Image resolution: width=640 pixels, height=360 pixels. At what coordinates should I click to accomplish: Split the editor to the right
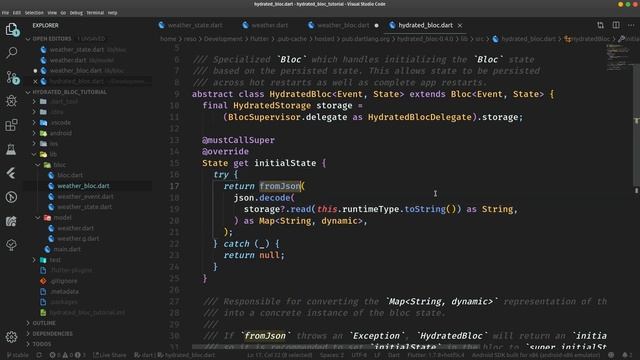pos(616,25)
